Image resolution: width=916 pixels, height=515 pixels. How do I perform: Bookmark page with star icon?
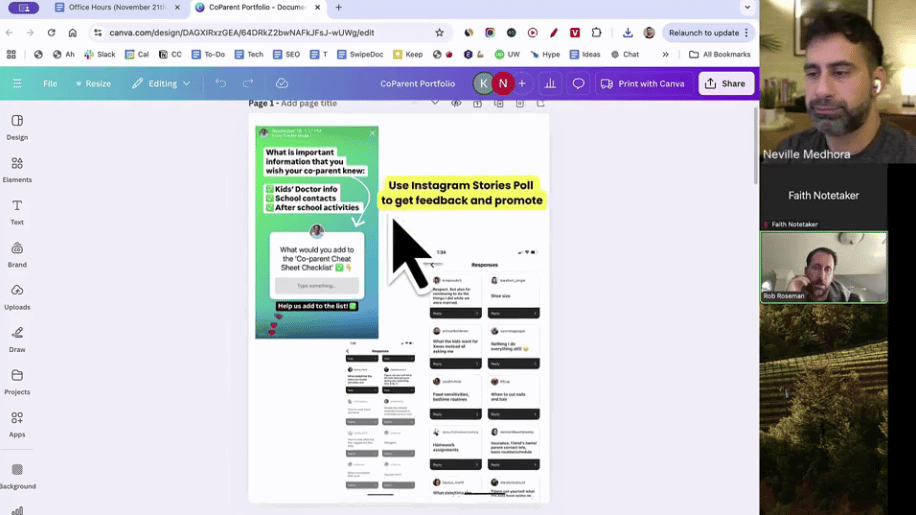click(x=439, y=33)
